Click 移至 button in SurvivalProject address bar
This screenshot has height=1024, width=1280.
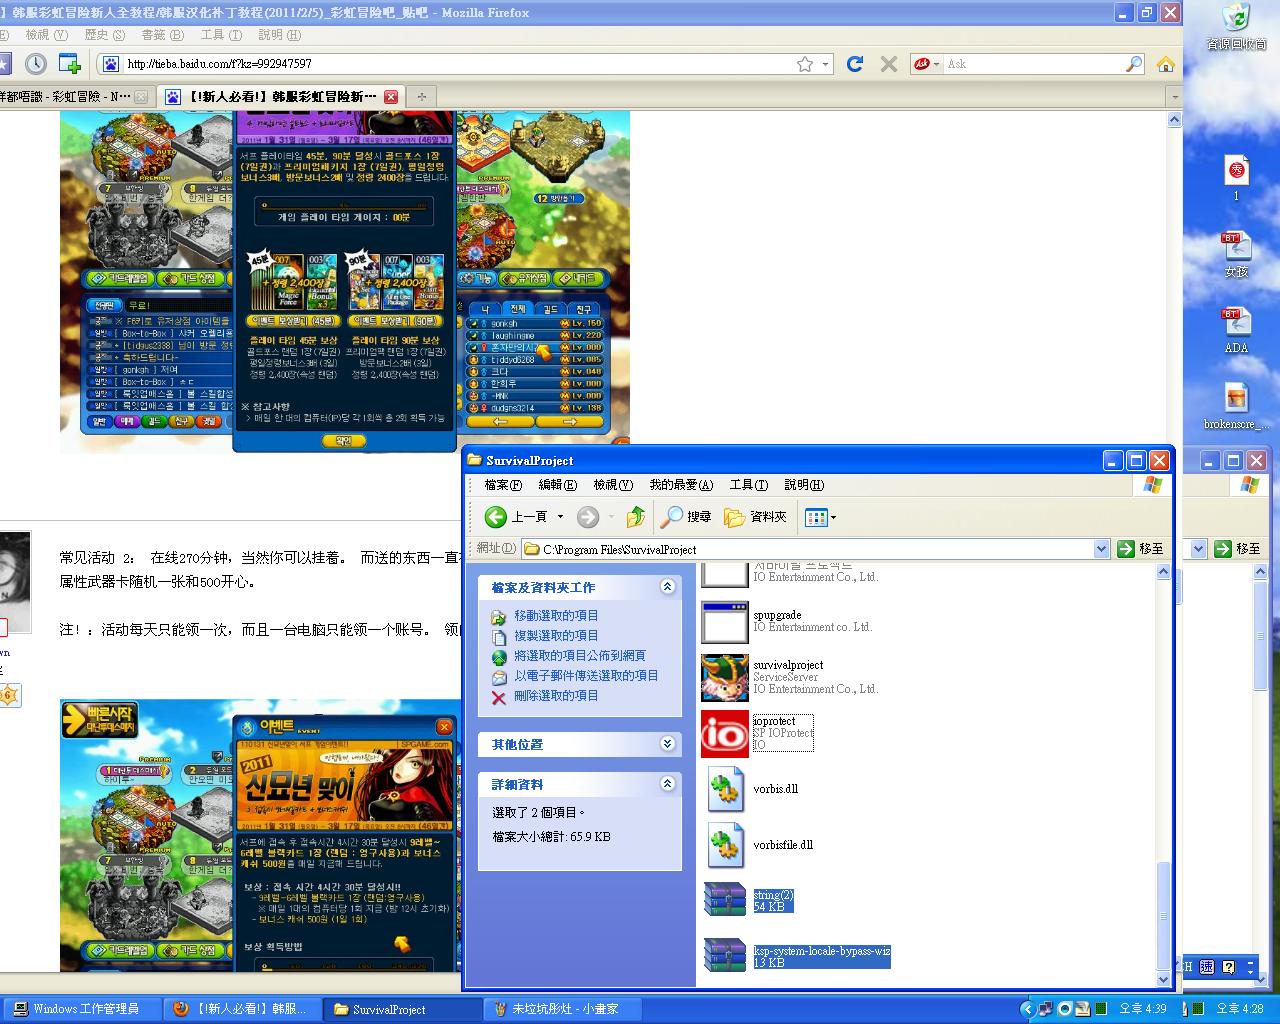pos(1141,549)
